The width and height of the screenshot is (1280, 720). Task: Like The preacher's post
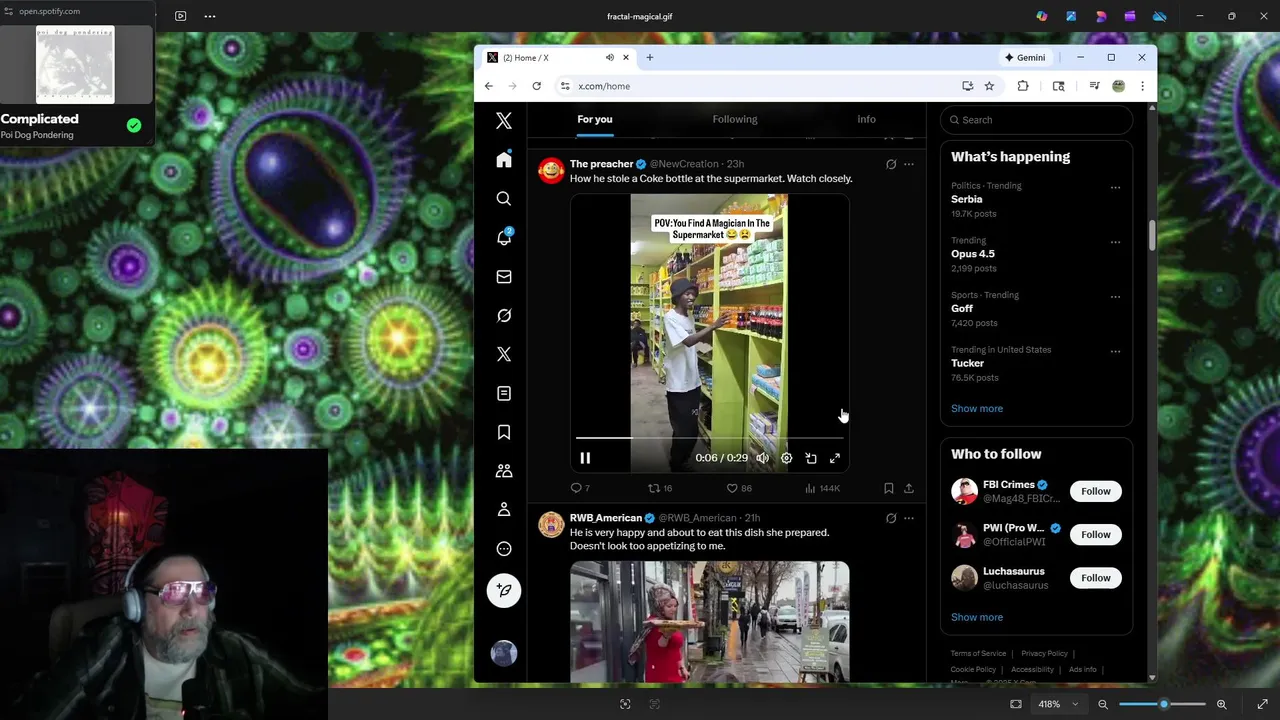[739, 488]
